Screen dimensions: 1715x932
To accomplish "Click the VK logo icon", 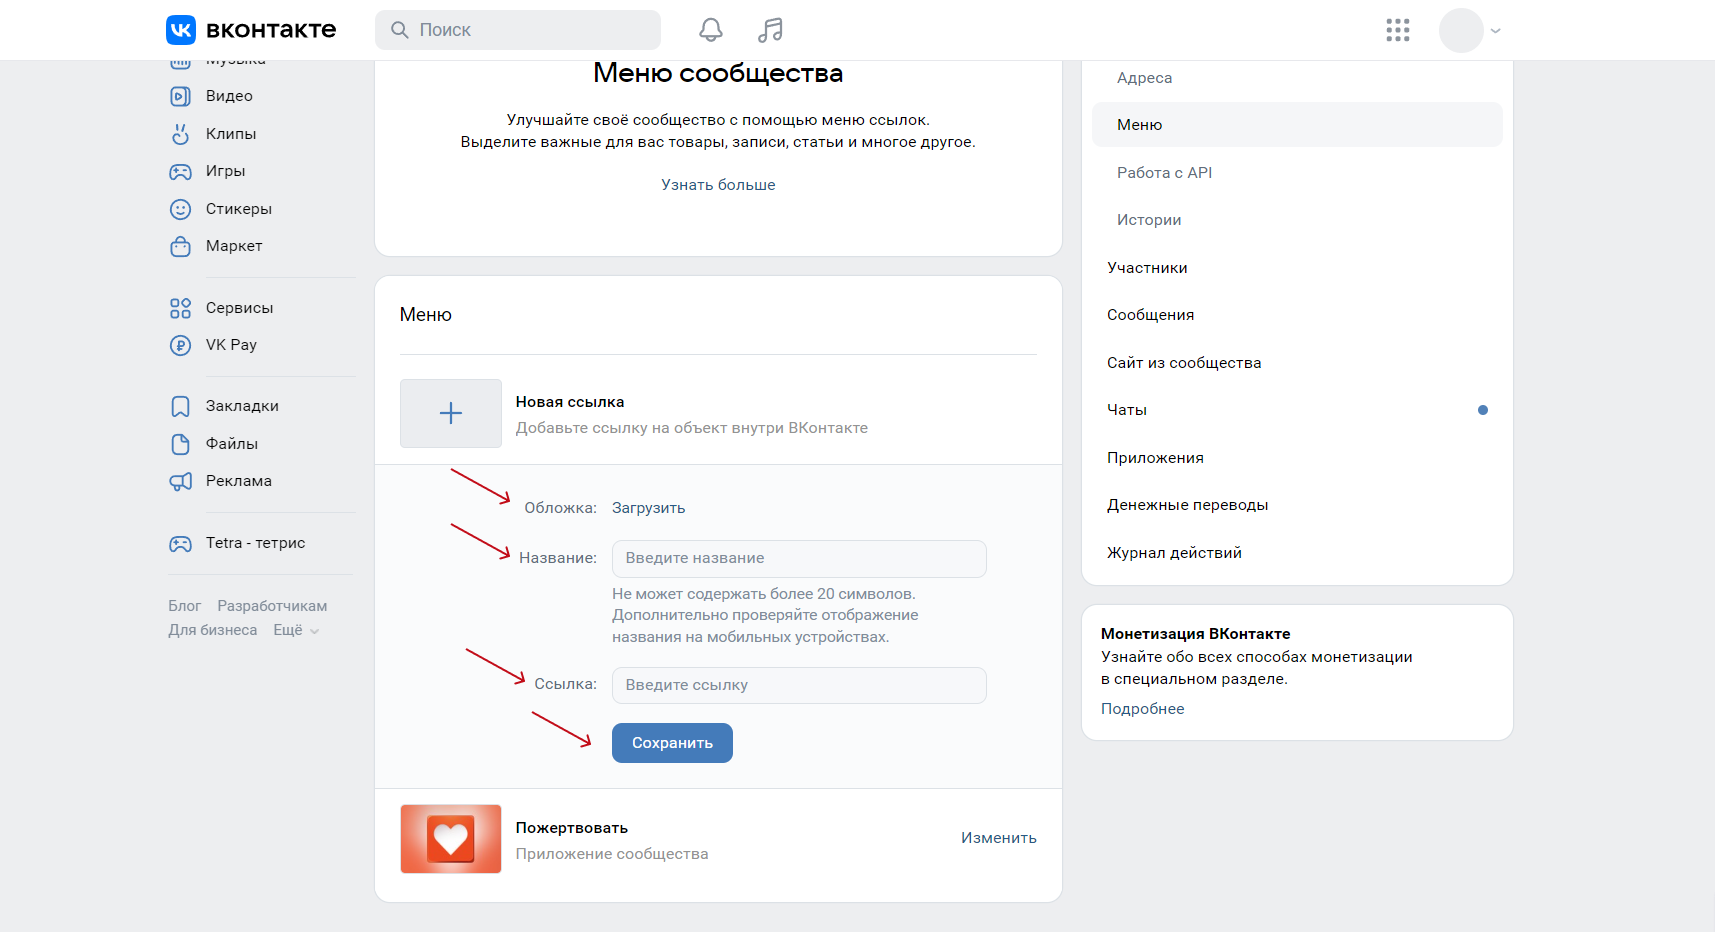I will coord(181,30).
